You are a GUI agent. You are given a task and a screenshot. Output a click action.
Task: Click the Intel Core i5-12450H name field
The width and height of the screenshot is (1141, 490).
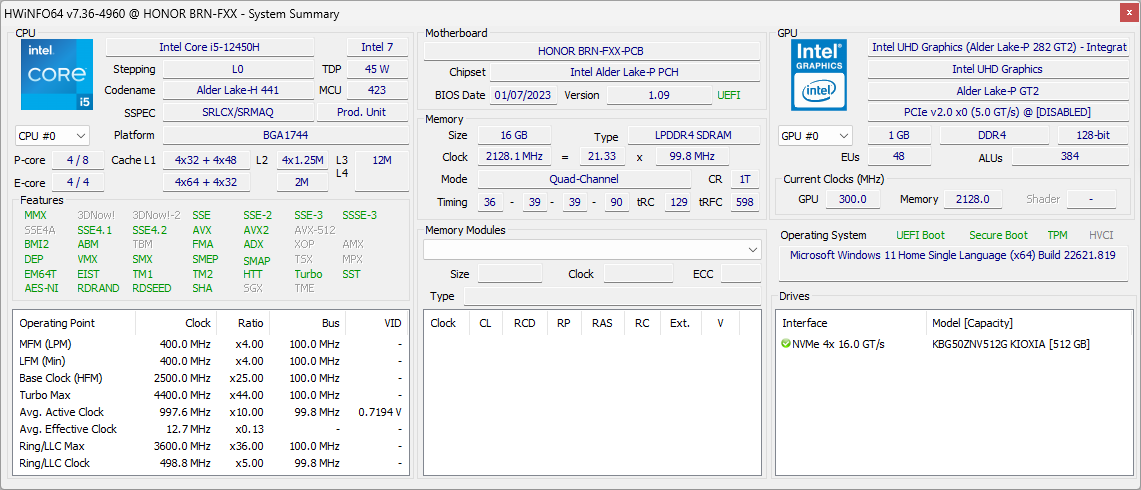pos(209,47)
